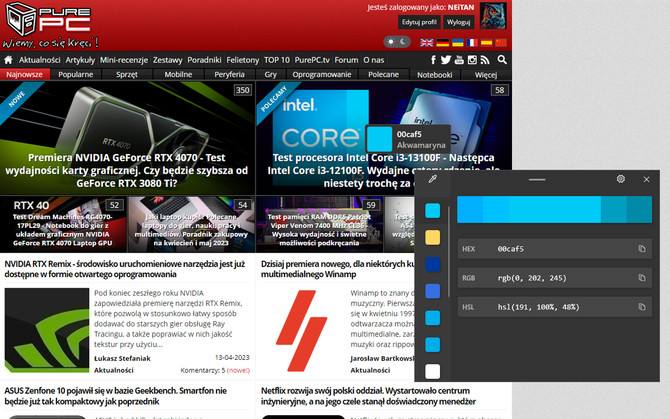Copy the HSL value

[x=641, y=307]
